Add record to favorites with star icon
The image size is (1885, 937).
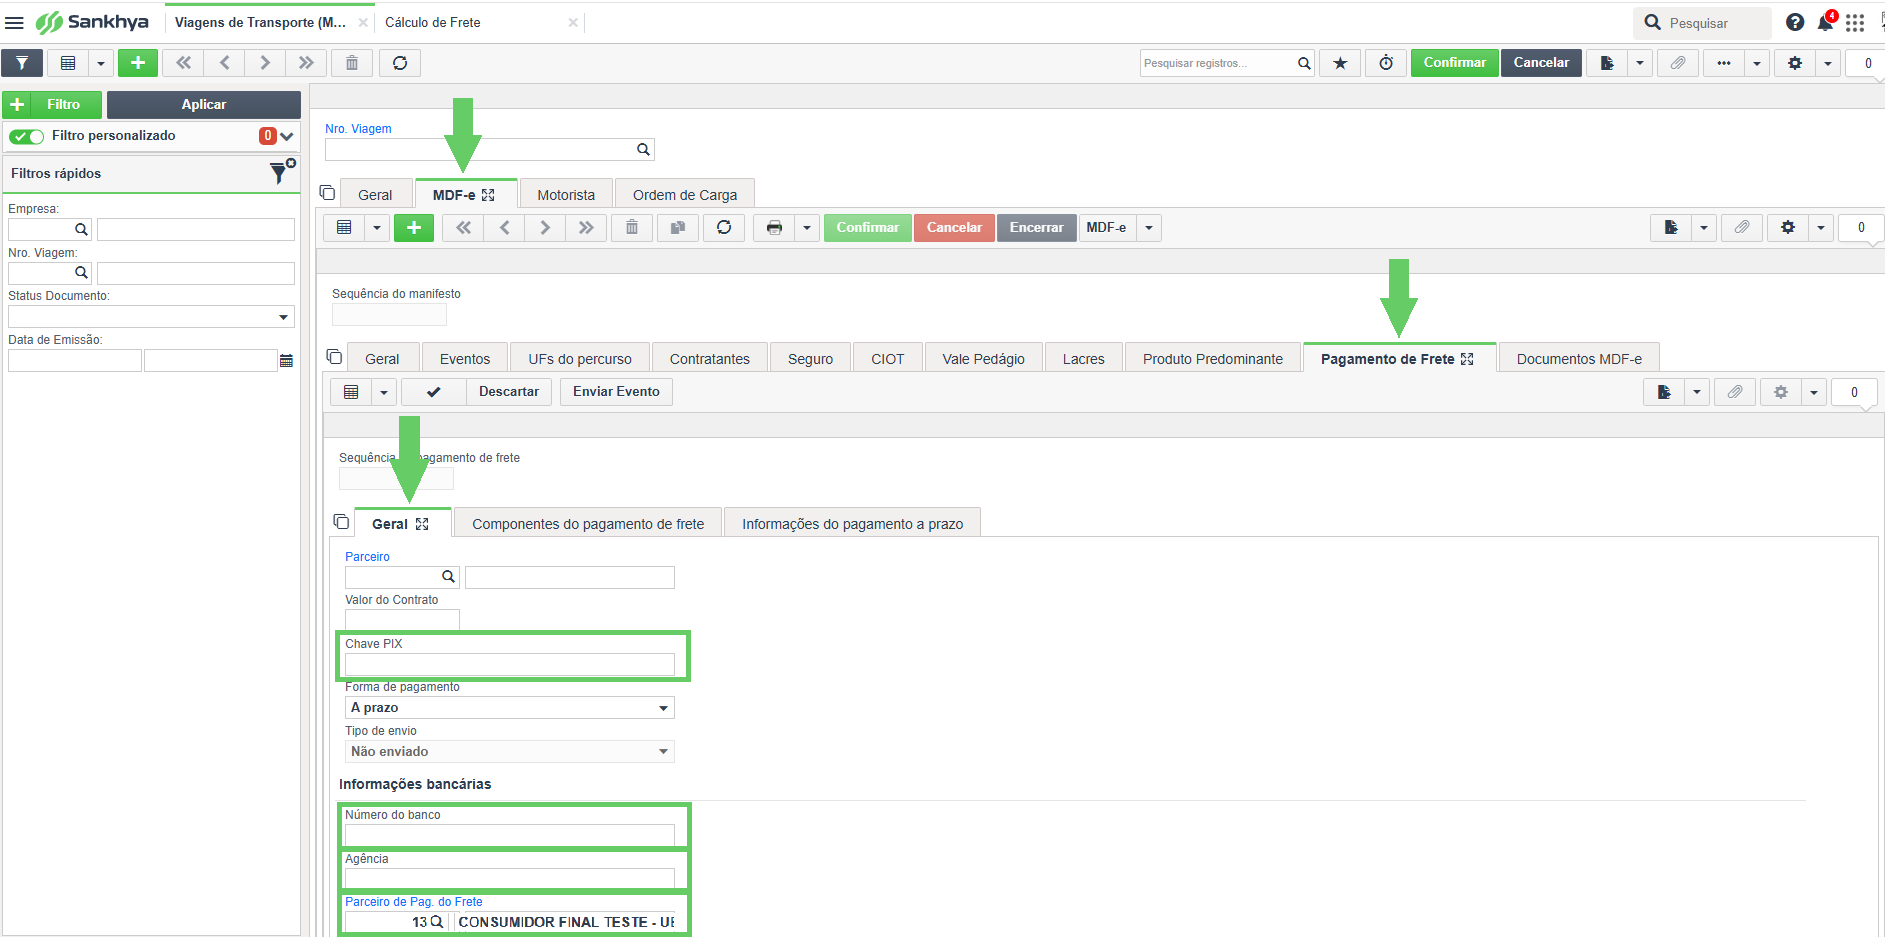pyautogui.click(x=1340, y=63)
